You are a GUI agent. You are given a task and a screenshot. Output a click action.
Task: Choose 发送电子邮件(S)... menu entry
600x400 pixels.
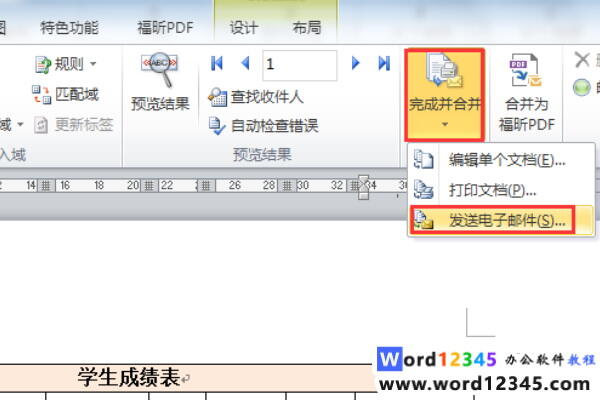501,220
